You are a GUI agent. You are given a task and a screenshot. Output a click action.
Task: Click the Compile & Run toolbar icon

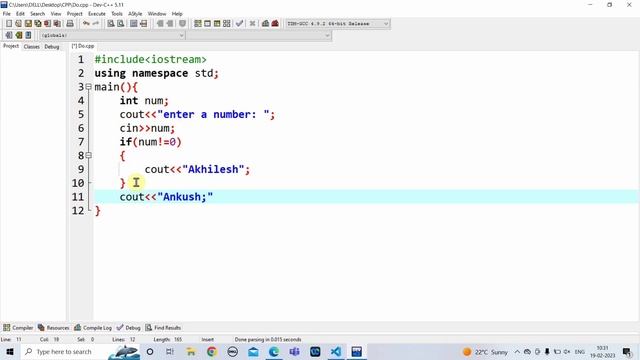[x=217, y=24]
